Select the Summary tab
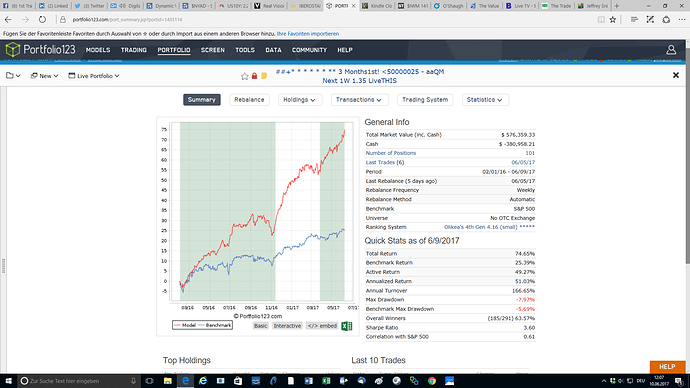The width and height of the screenshot is (690, 388). point(202,100)
